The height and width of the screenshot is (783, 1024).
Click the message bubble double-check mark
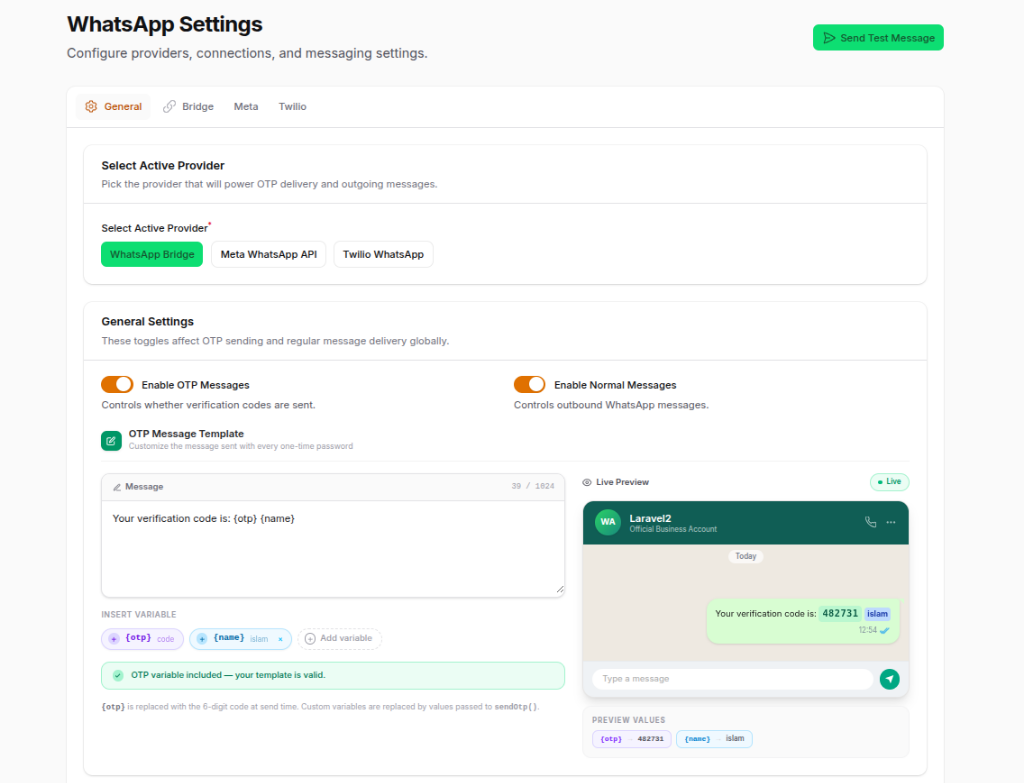[884, 631]
